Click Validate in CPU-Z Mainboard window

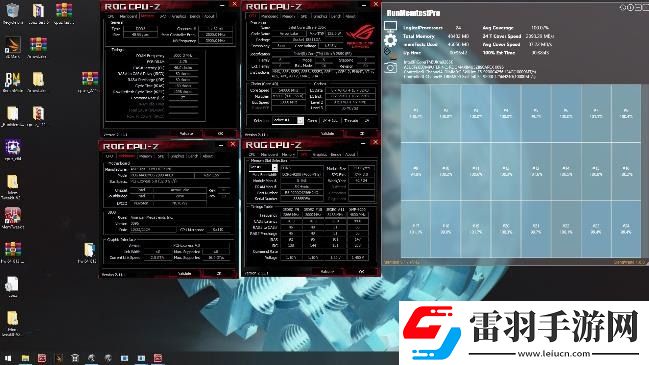click(185, 274)
